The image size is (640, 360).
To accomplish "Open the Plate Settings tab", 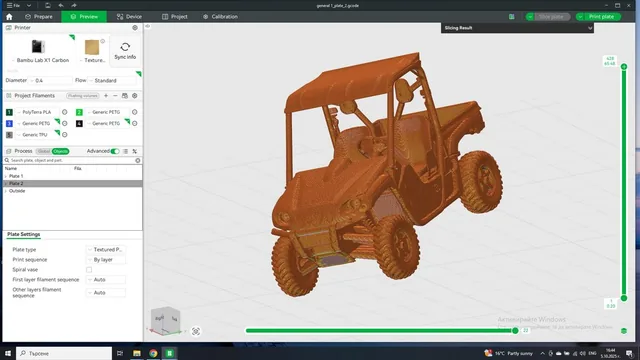I will click(24, 234).
